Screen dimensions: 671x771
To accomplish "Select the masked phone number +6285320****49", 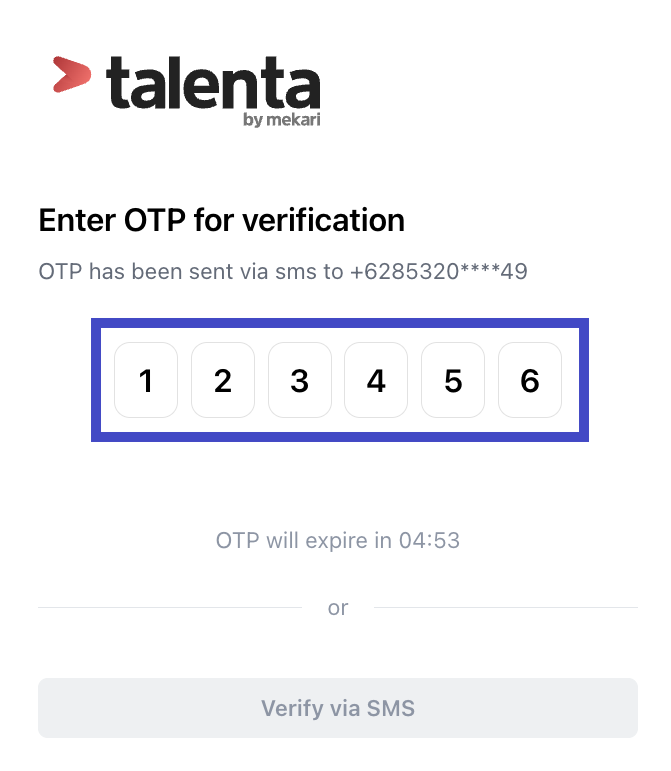I will point(439,271).
